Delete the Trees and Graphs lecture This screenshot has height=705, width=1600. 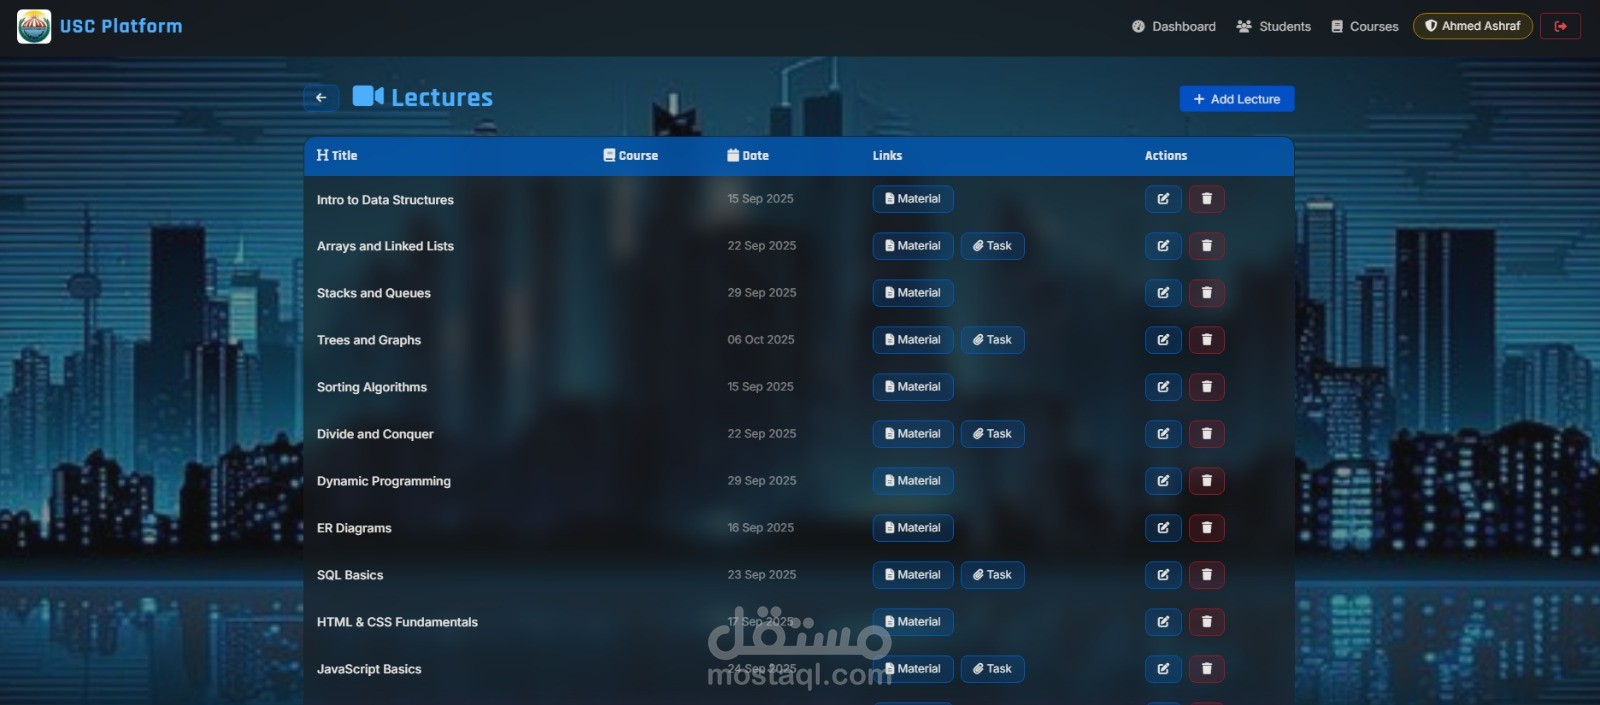point(1207,340)
